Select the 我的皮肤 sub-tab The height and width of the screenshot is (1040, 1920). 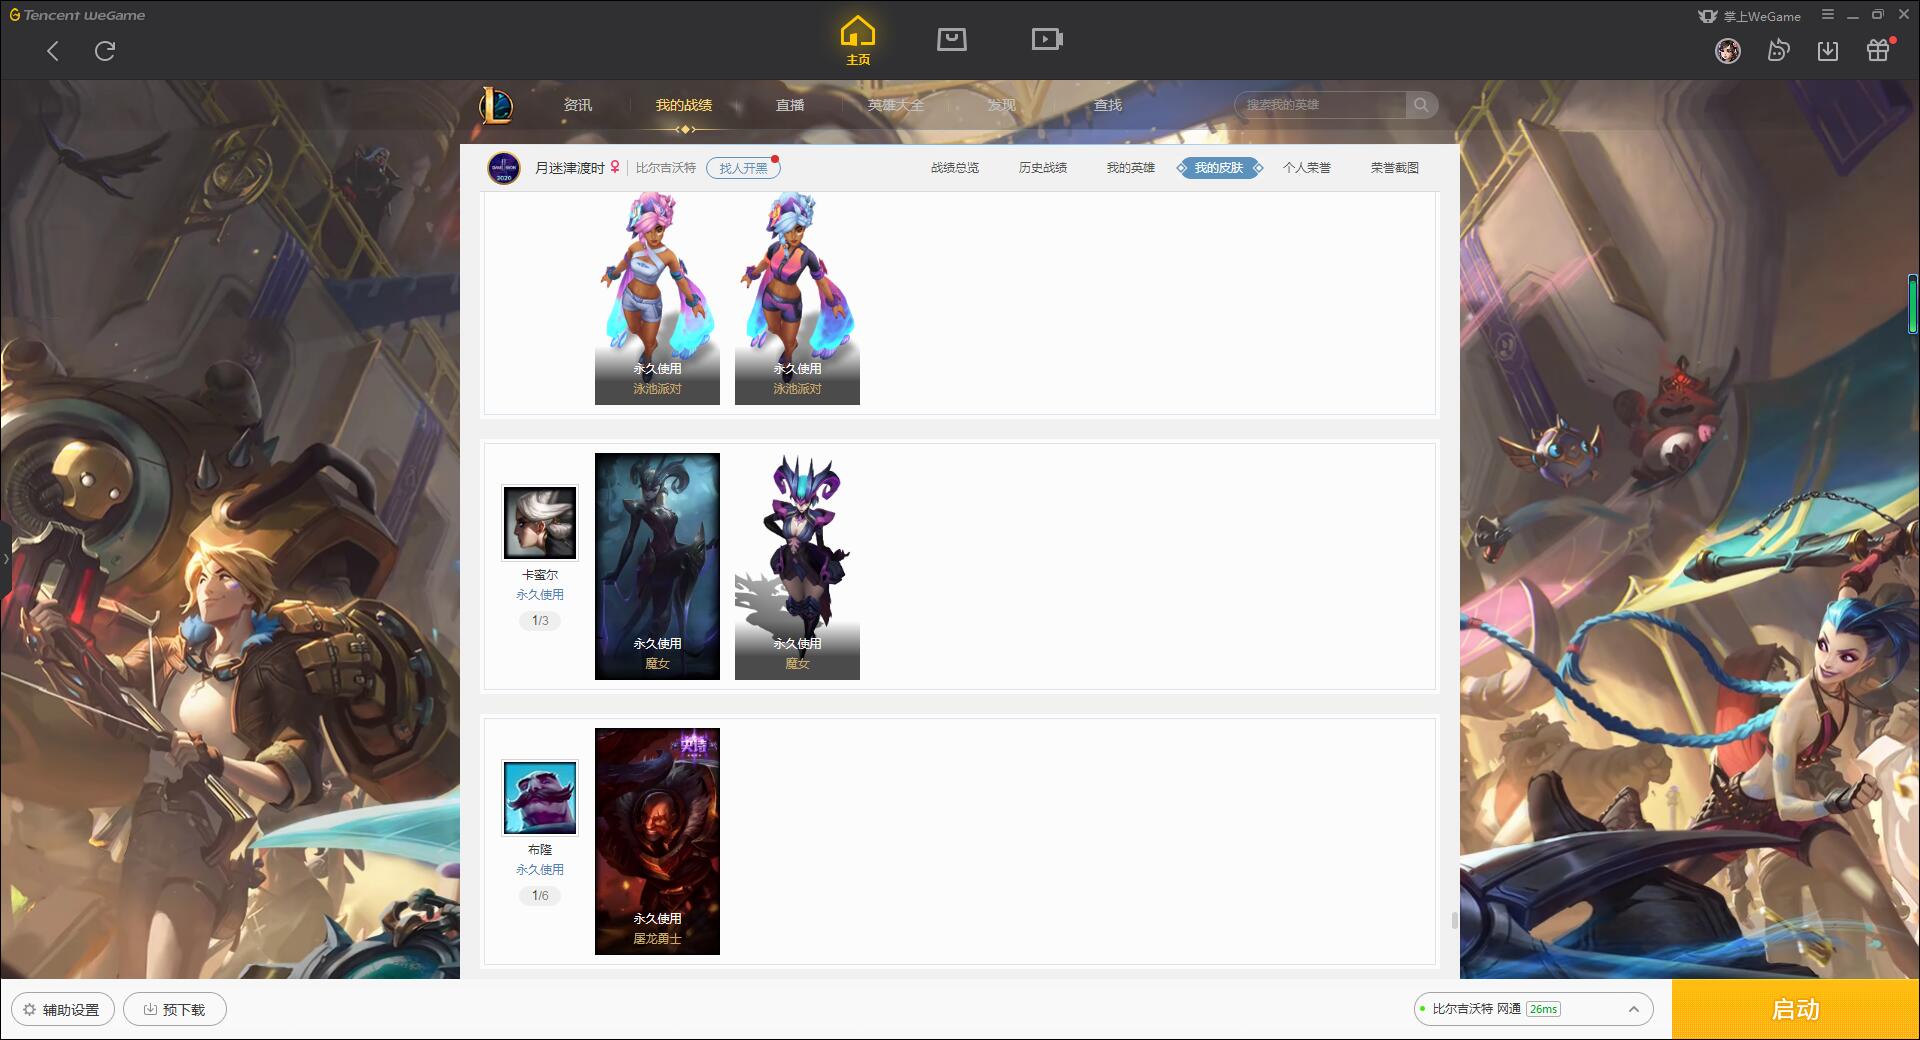(1219, 168)
